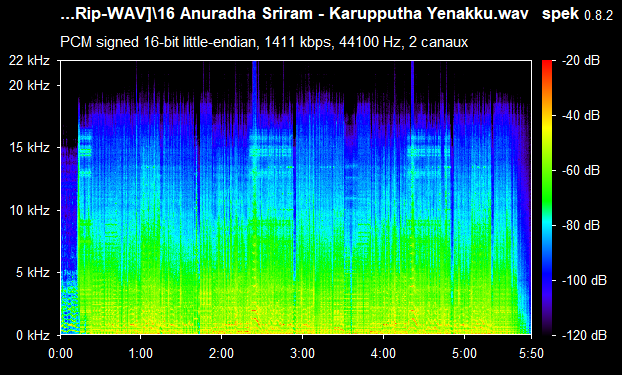Click the -60 dB legend label
Viewport: 622px width, 375px height.
click(x=581, y=171)
